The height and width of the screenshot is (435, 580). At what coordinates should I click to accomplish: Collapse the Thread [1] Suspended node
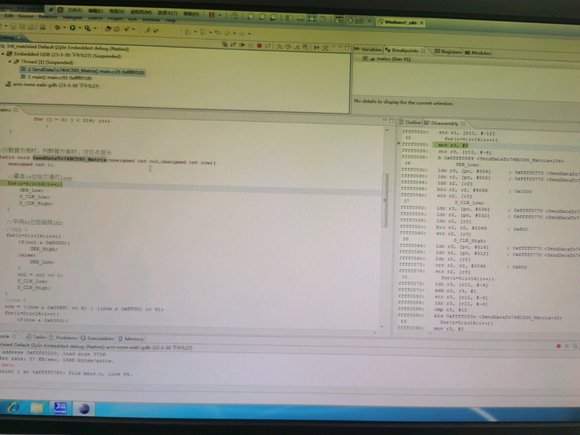coord(10,62)
